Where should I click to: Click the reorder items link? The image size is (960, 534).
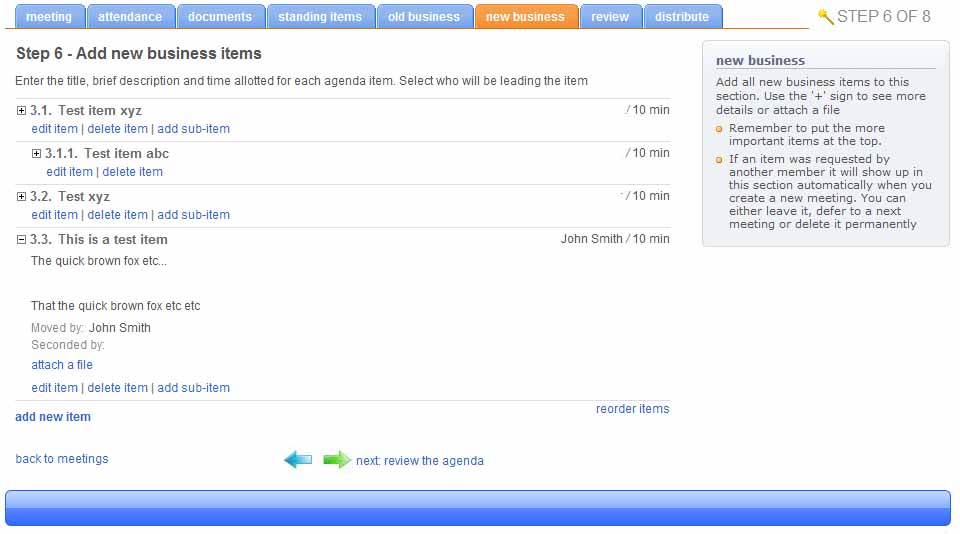632,409
